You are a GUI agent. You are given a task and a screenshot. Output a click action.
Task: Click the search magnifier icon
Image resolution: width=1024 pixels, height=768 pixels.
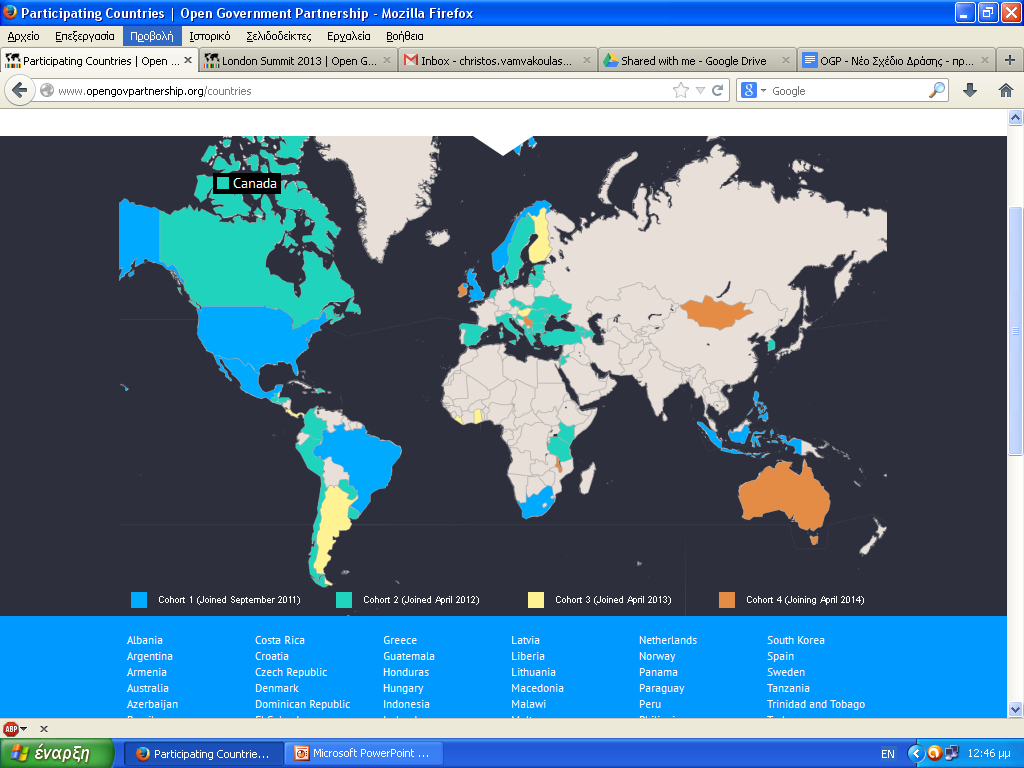click(x=936, y=90)
